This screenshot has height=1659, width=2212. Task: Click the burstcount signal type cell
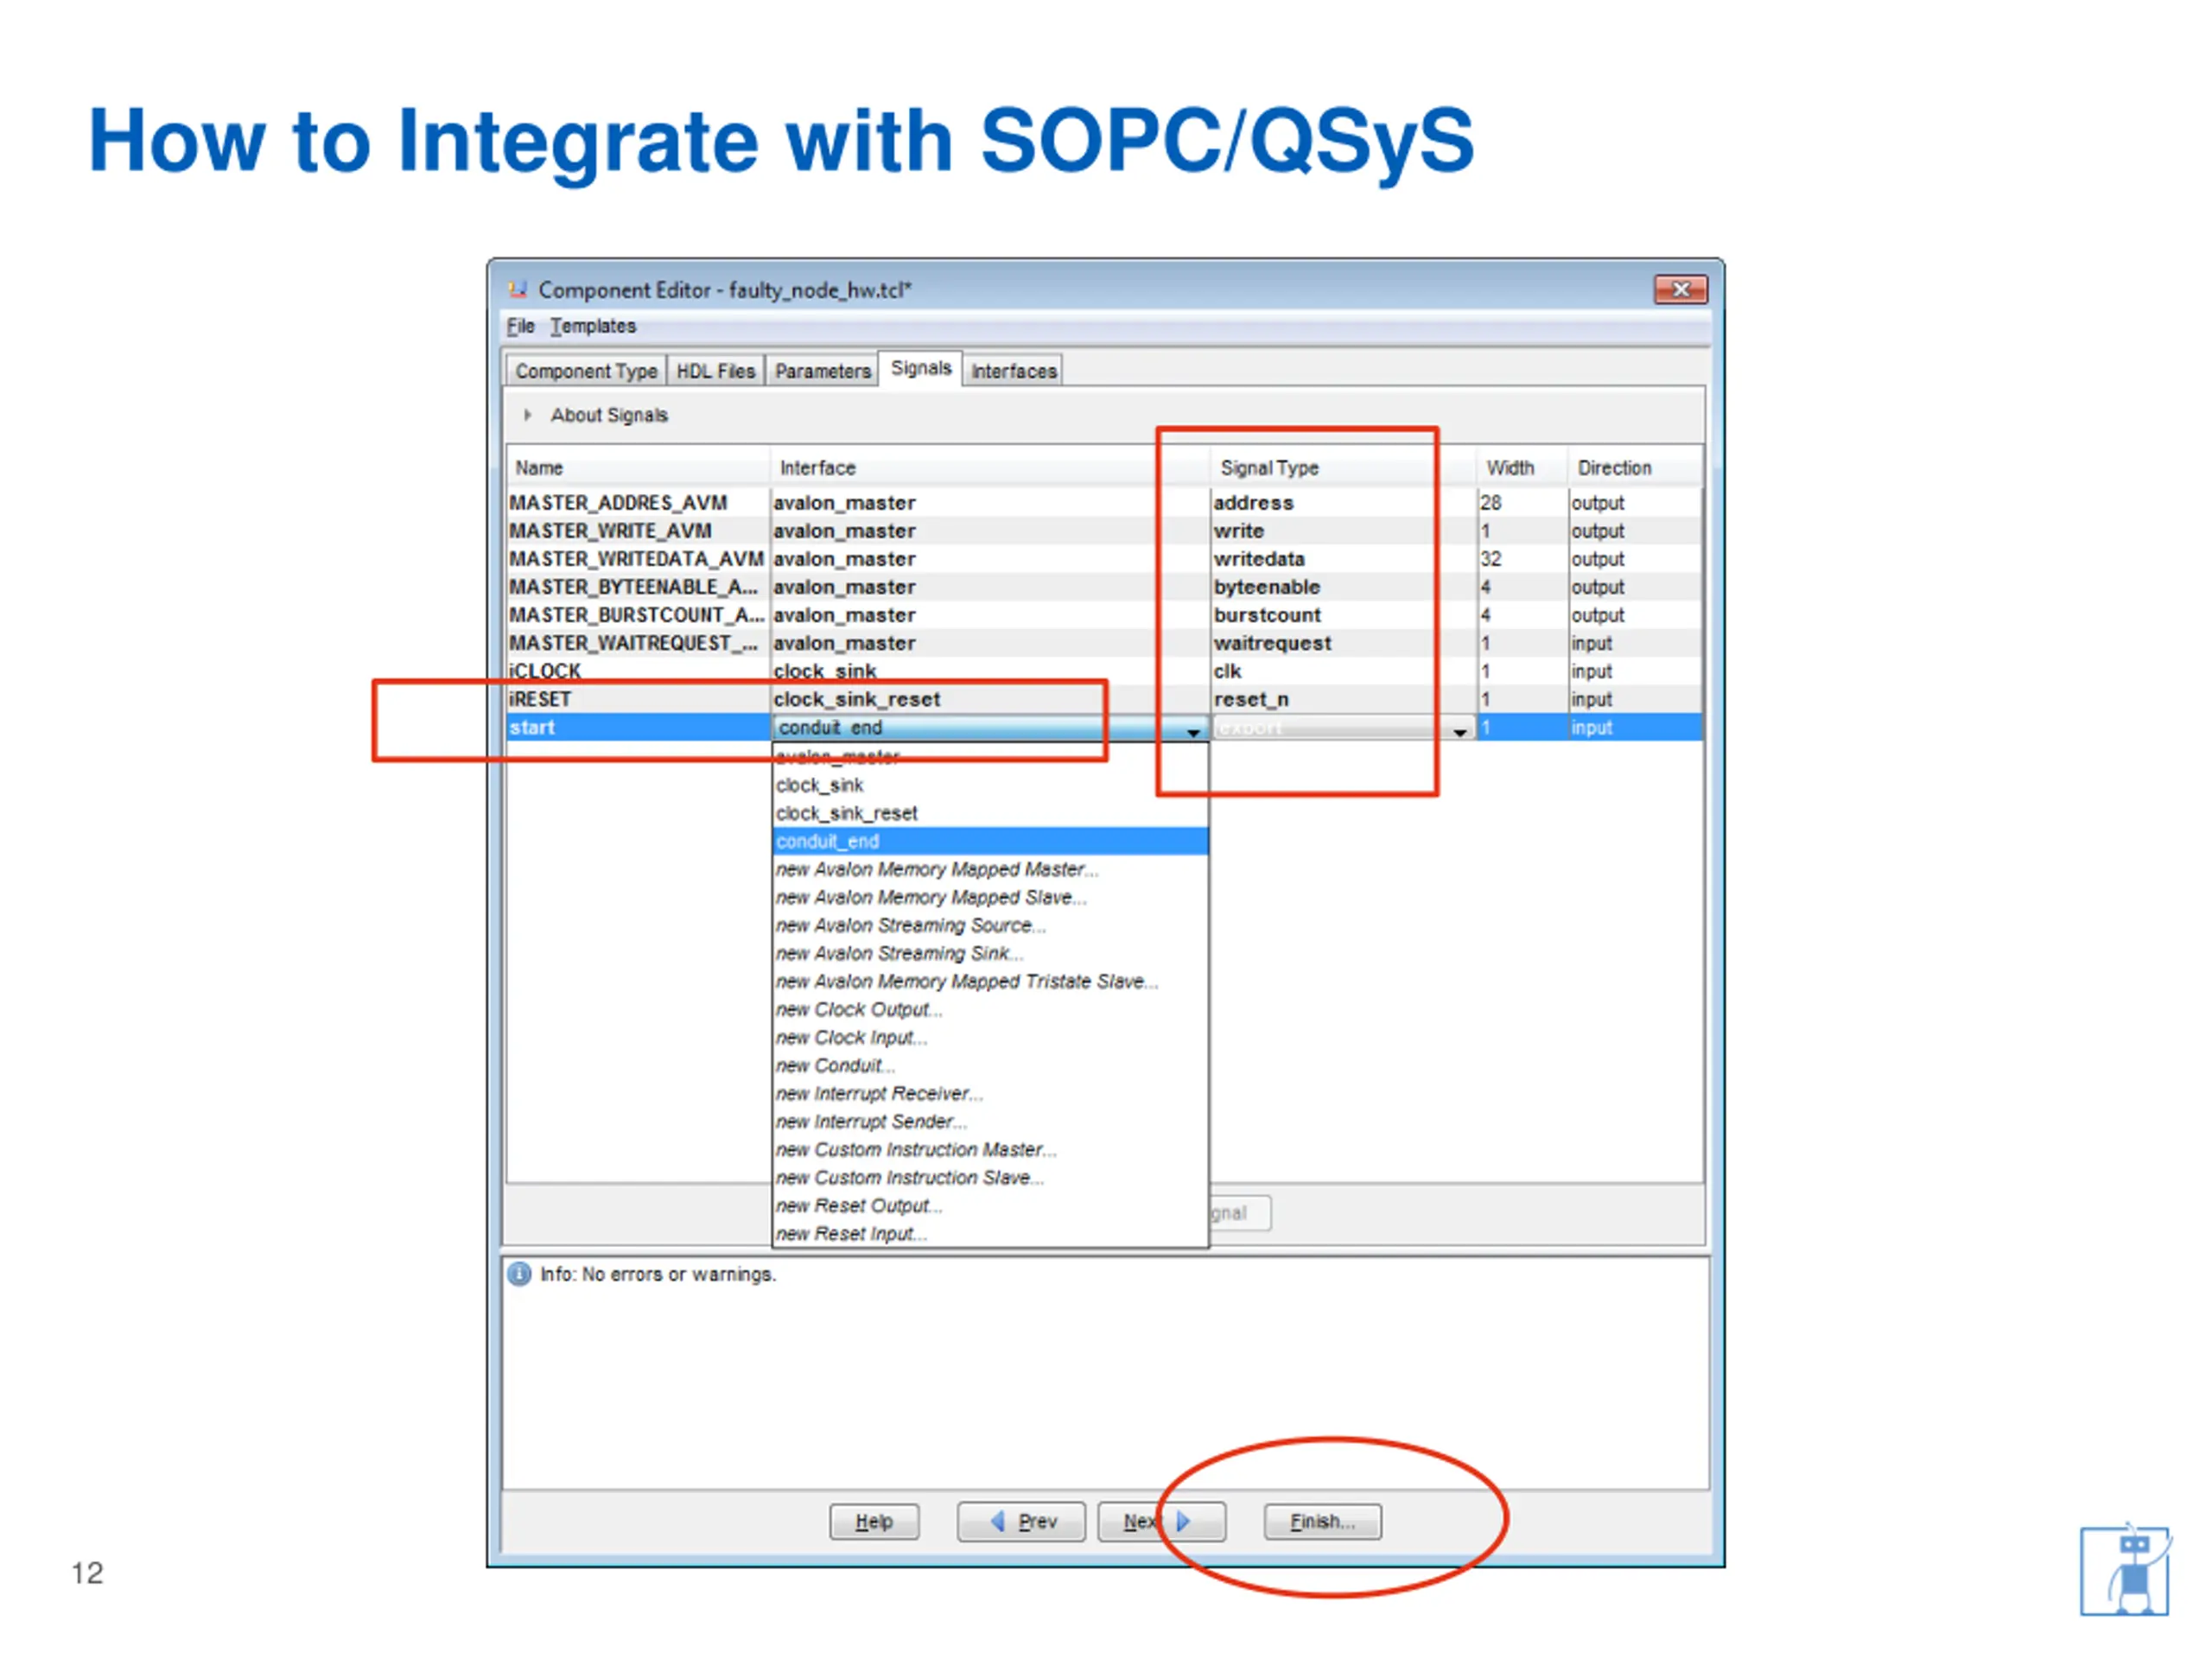click(x=1343, y=615)
